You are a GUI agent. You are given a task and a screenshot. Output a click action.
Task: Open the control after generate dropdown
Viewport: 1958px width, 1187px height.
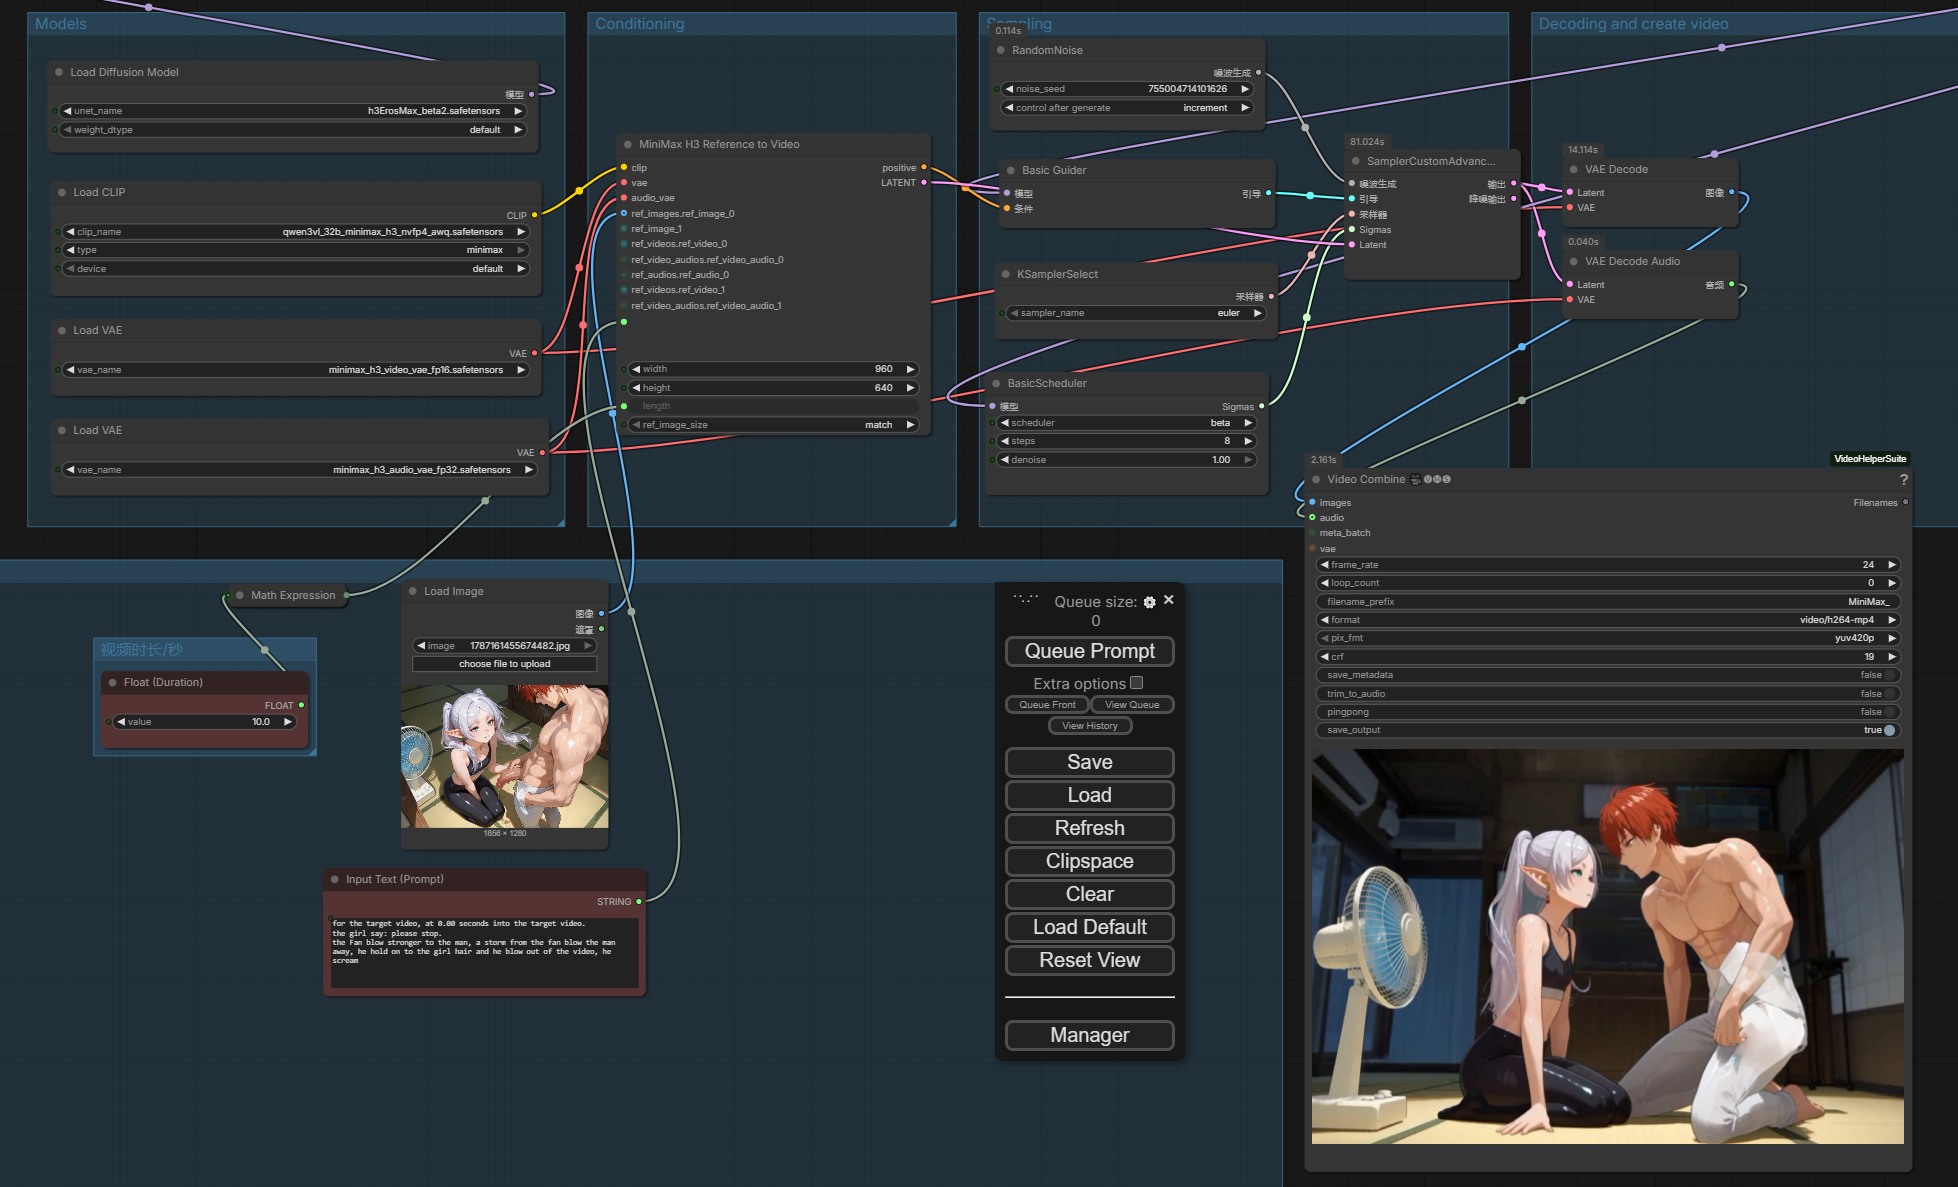tap(1127, 108)
